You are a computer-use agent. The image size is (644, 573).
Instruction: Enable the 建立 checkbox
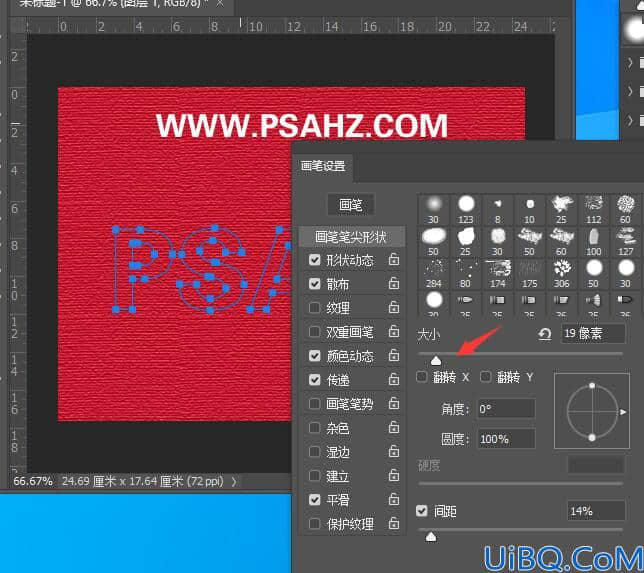315,476
